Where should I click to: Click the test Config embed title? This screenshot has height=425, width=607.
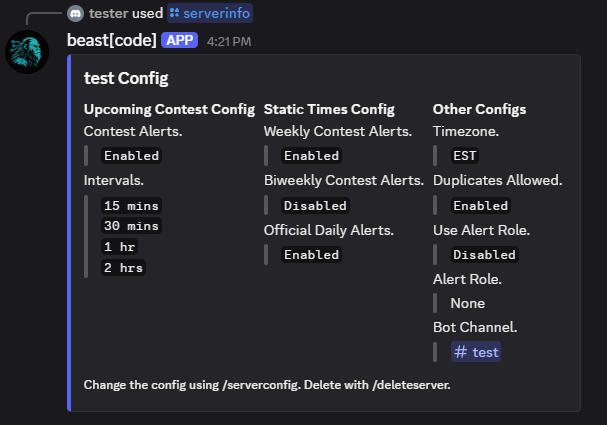tap(126, 78)
